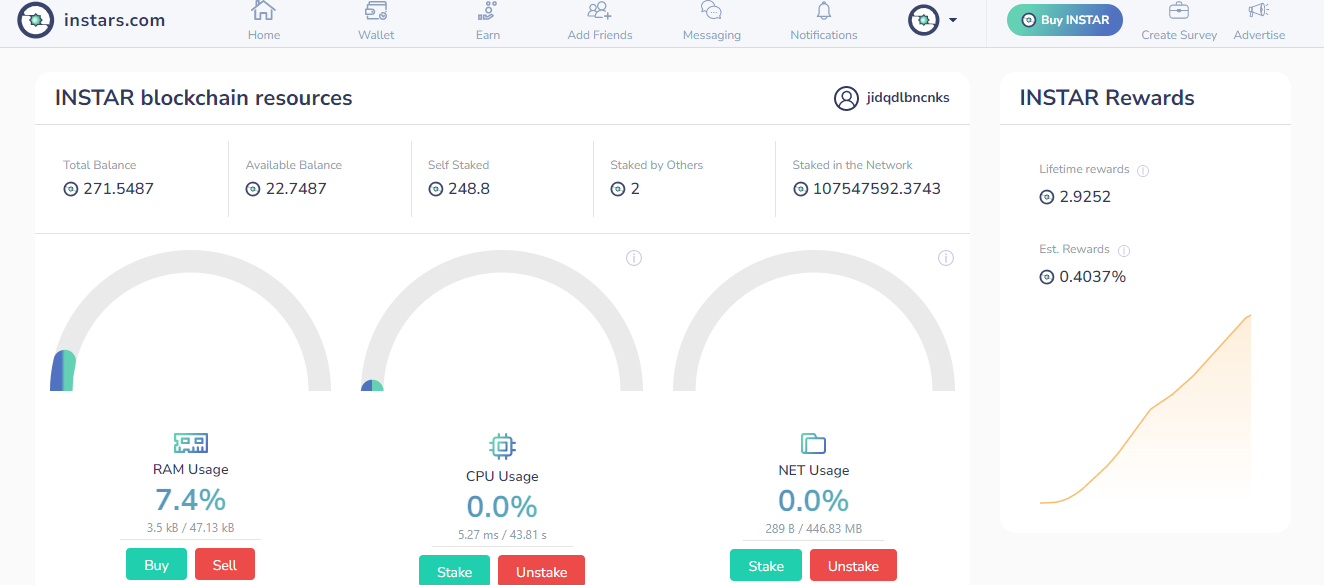
Task: Select the Add Friends menu label
Action: pos(600,35)
